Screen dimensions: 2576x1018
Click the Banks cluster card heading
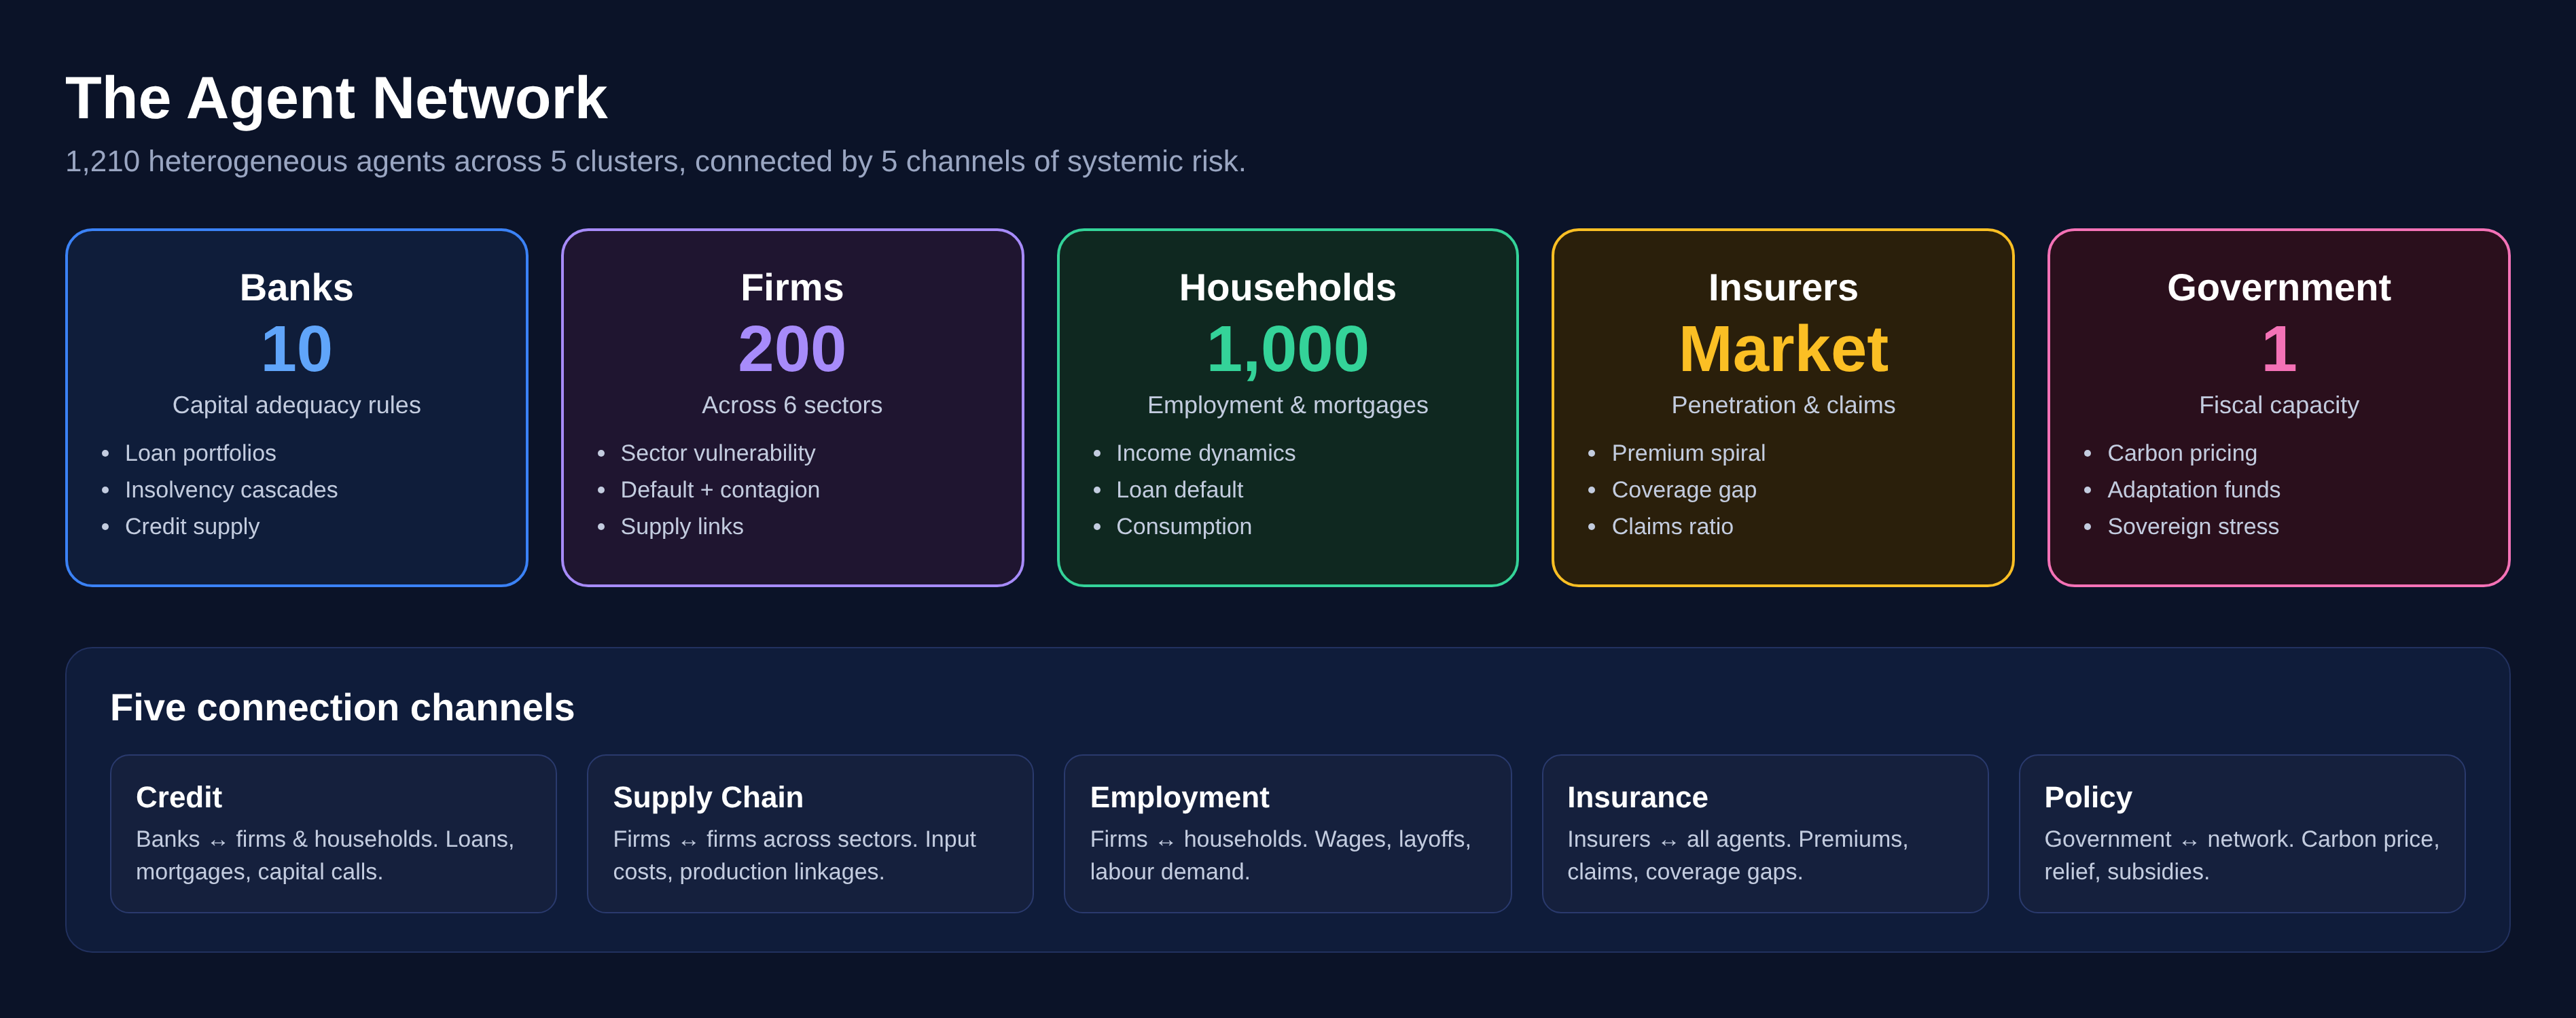coord(296,288)
